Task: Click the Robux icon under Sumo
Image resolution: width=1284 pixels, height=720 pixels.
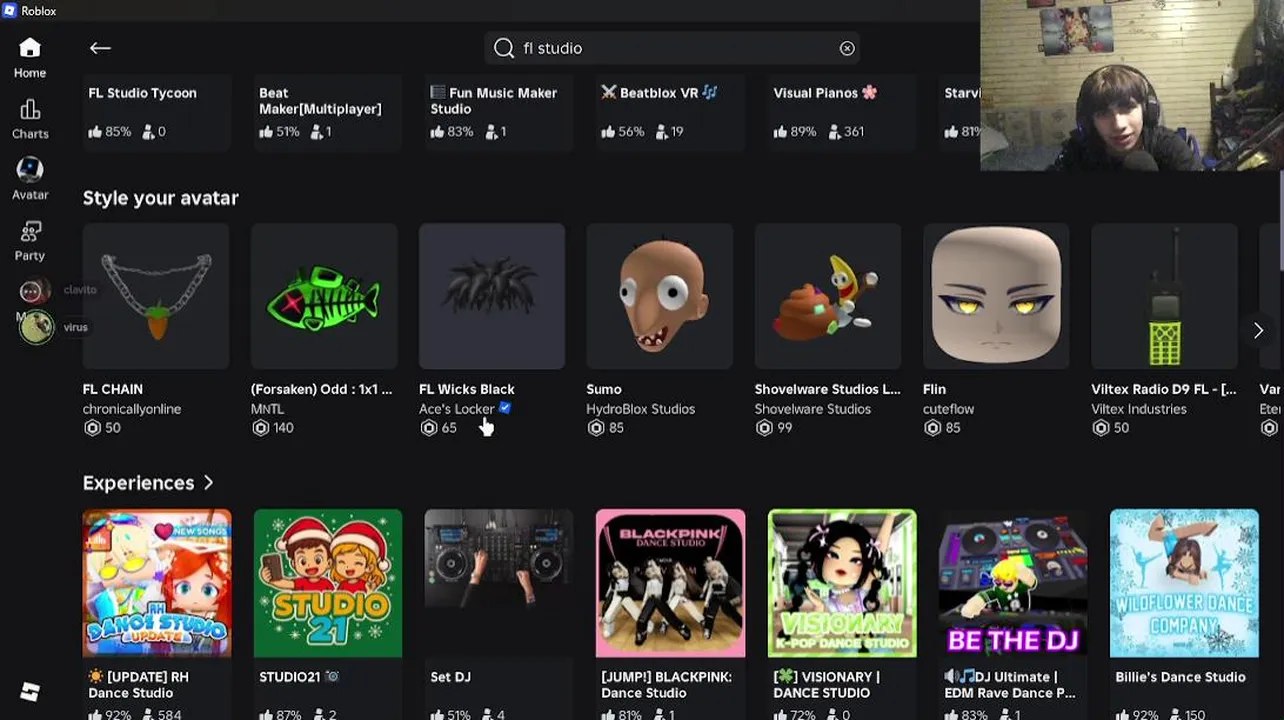Action: tap(596, 427)
